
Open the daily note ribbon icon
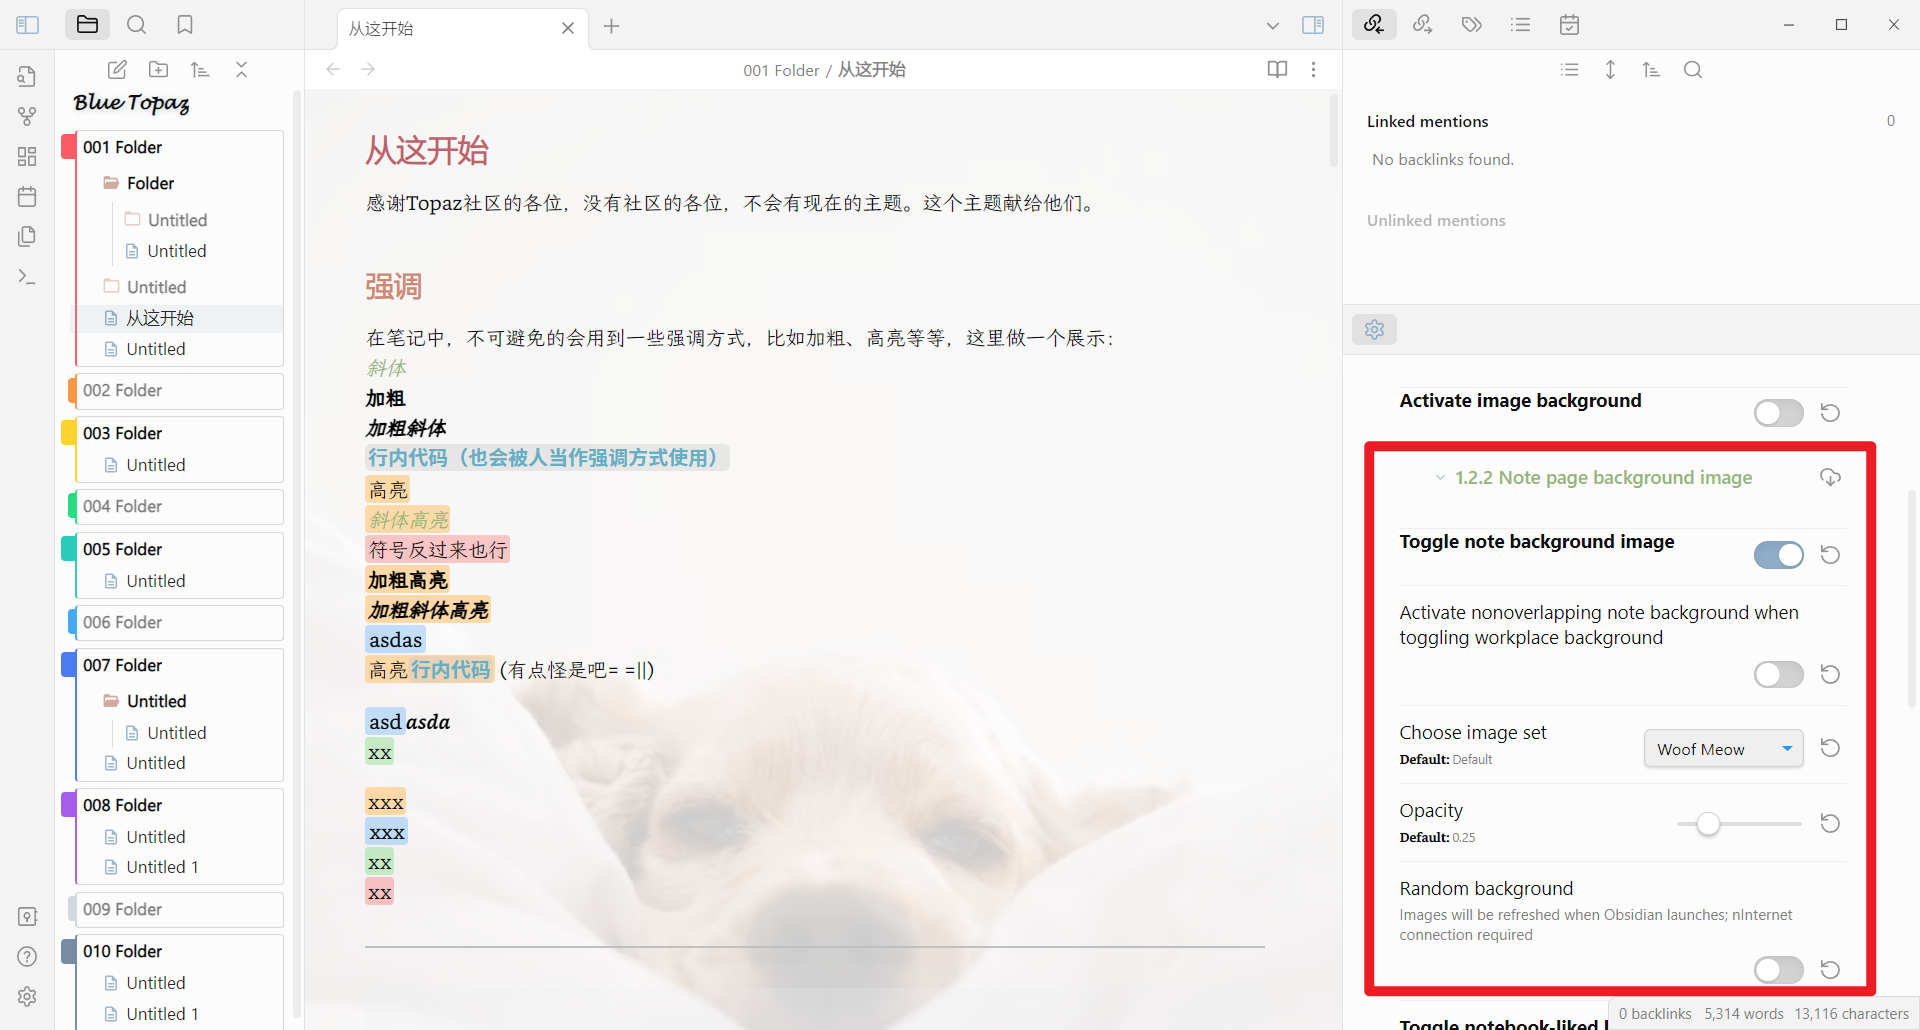[27, 196]
